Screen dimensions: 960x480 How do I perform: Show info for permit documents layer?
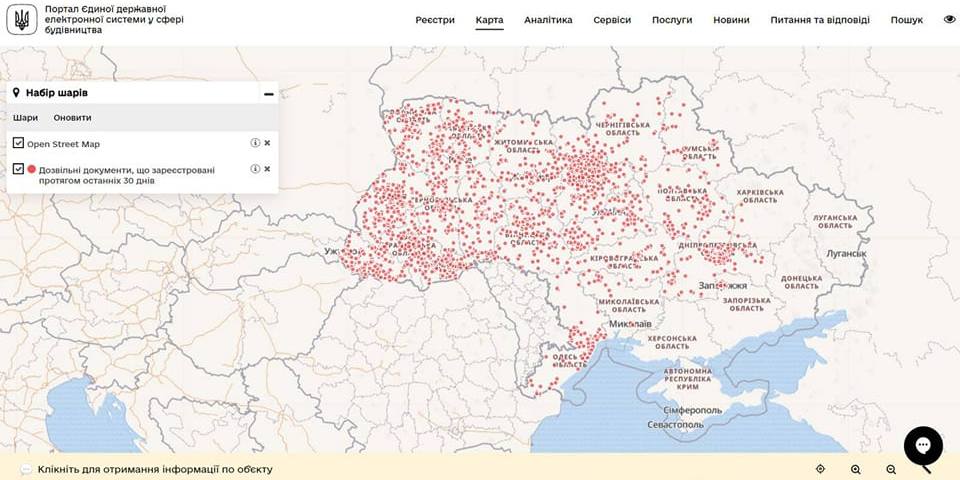coord(255,169)
